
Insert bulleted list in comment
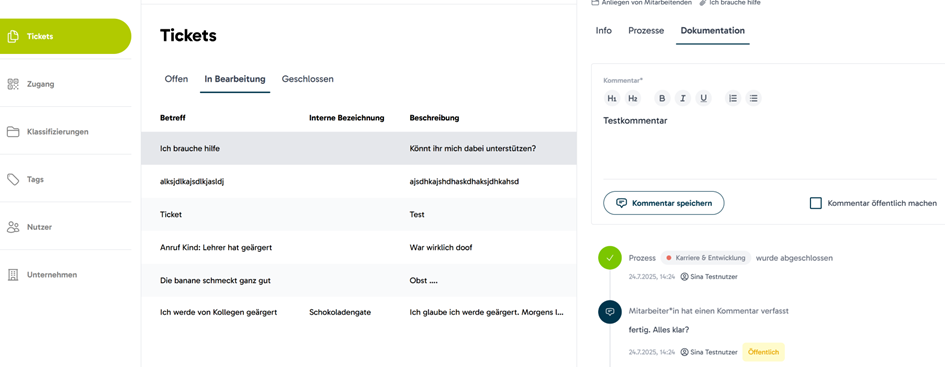[x=753, y=98]
